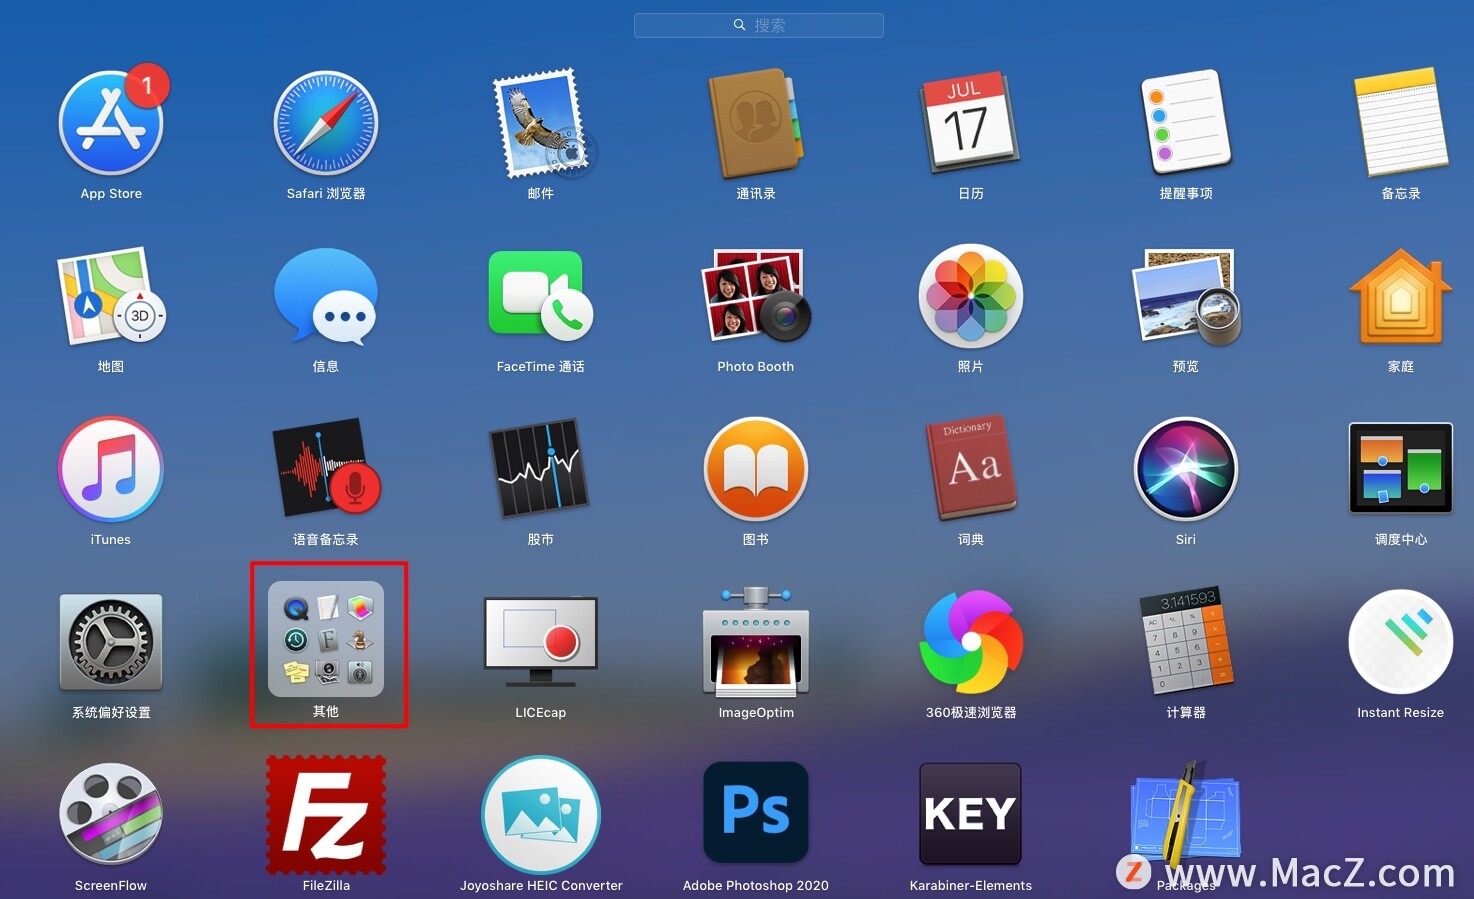Open Photo Booth
Image resolution: width=1474 pixels, height=899 pixels.
click(756, 296)
